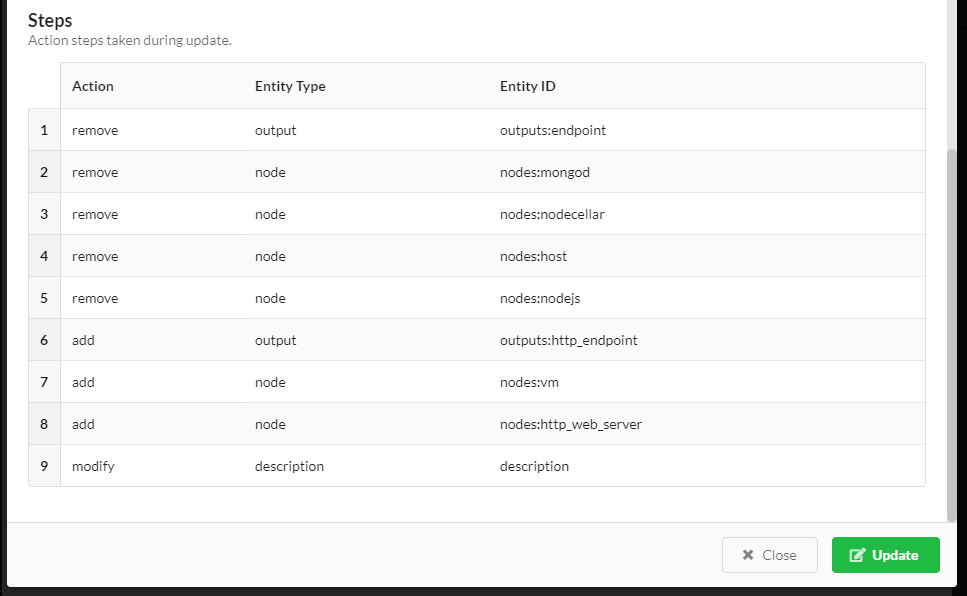Click the add action in row 6

[x=83, y=340]
